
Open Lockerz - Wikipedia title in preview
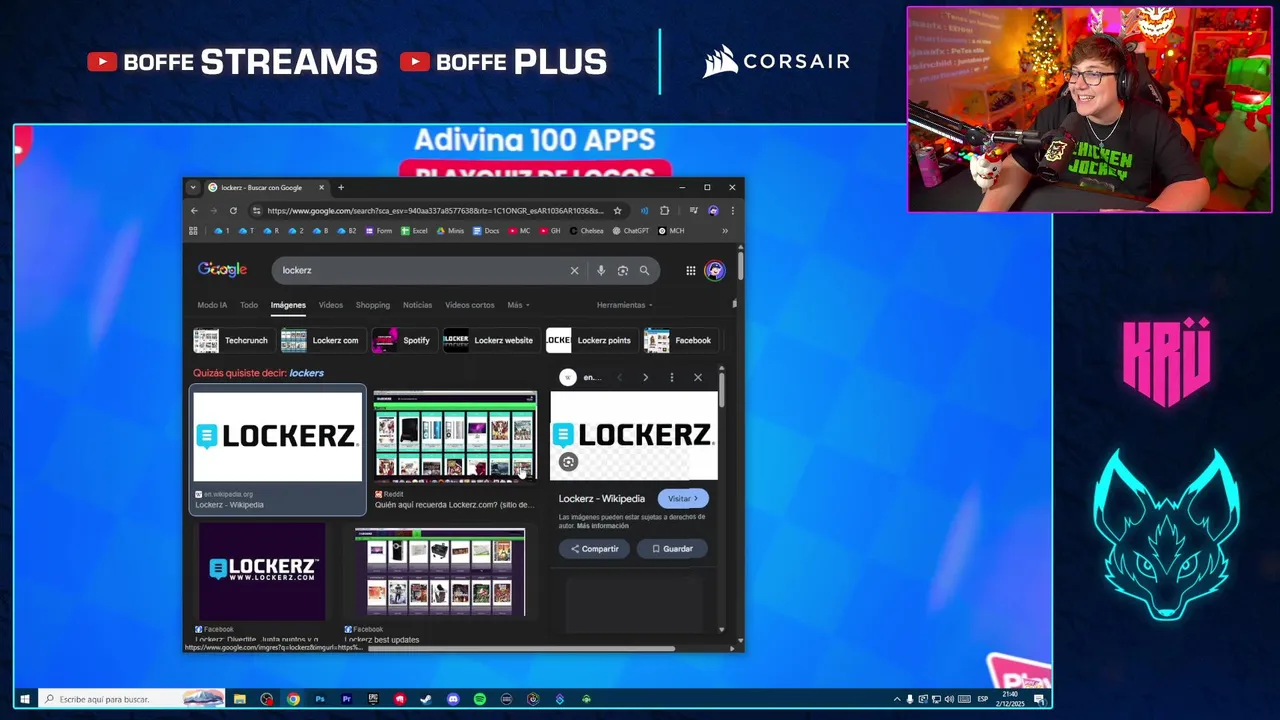[x=601, y=498]
